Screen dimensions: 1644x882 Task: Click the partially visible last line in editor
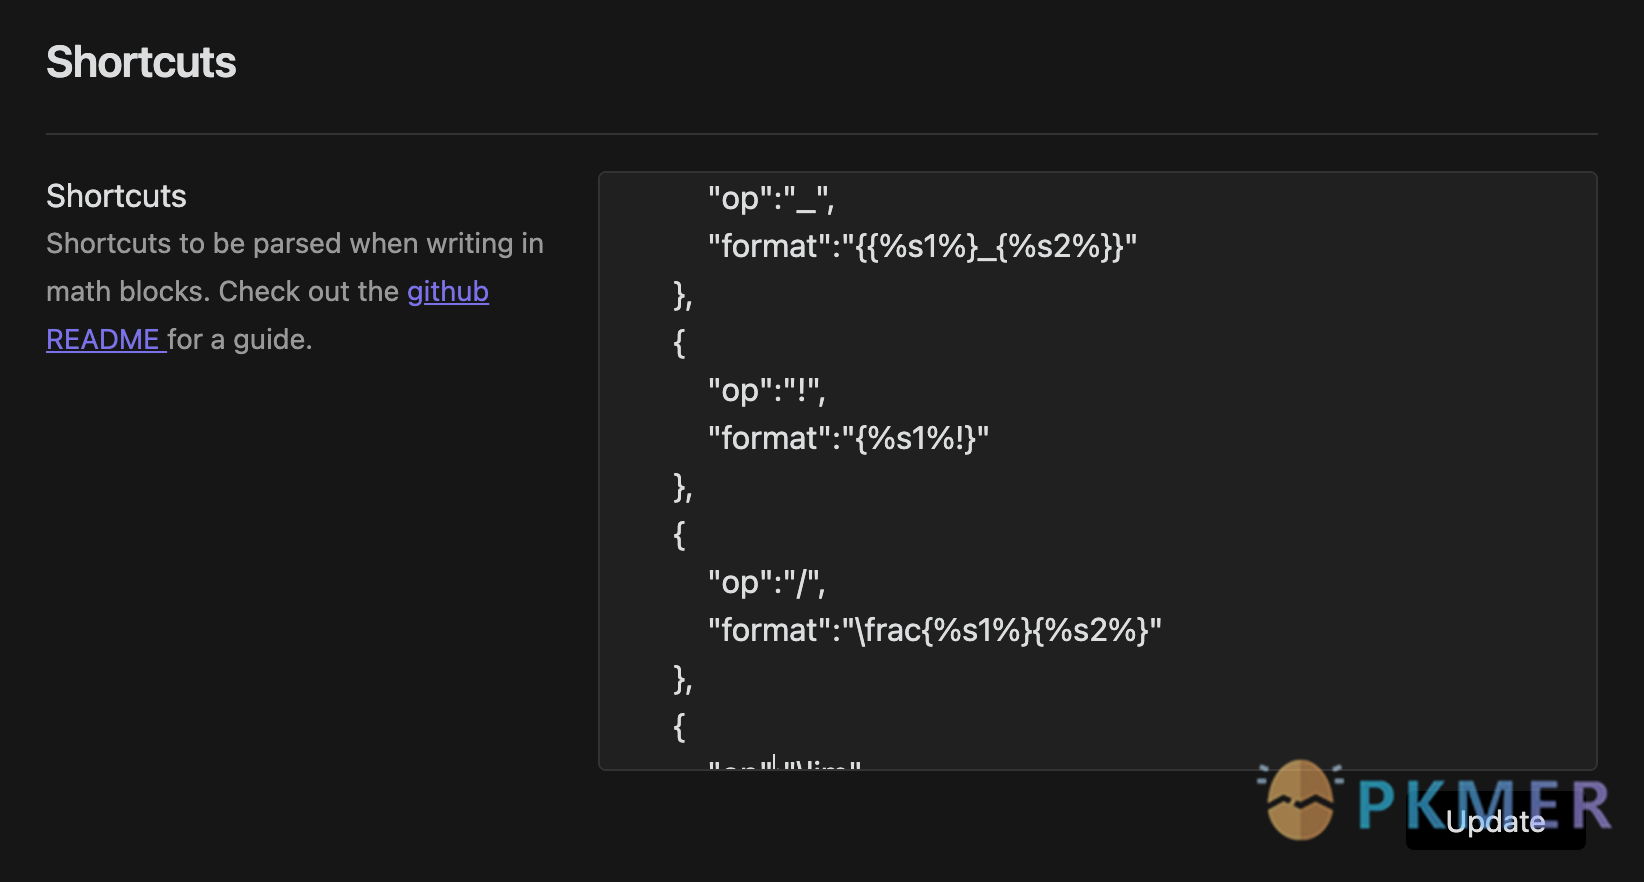tap(785, 763)
